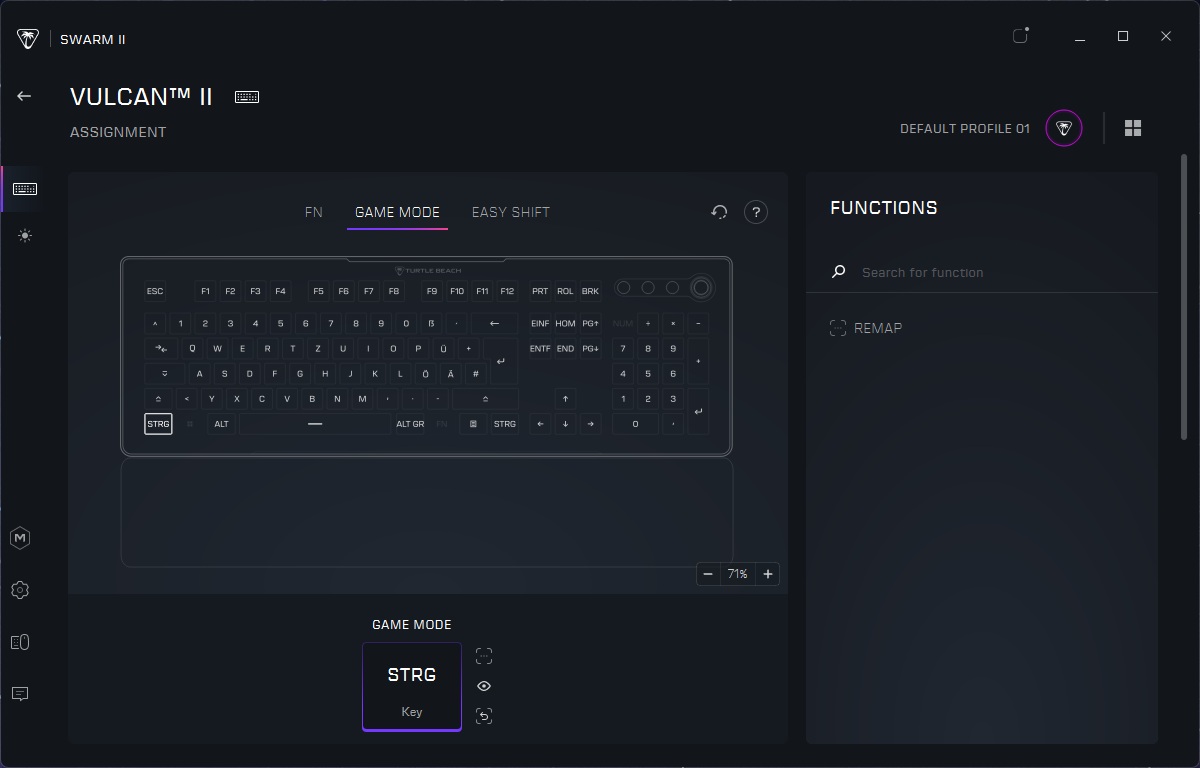Image resolution: width=1200 pixels, height=768 pixels.
Task: Select the ROL key on the keyboard layout
Action: 565,291
